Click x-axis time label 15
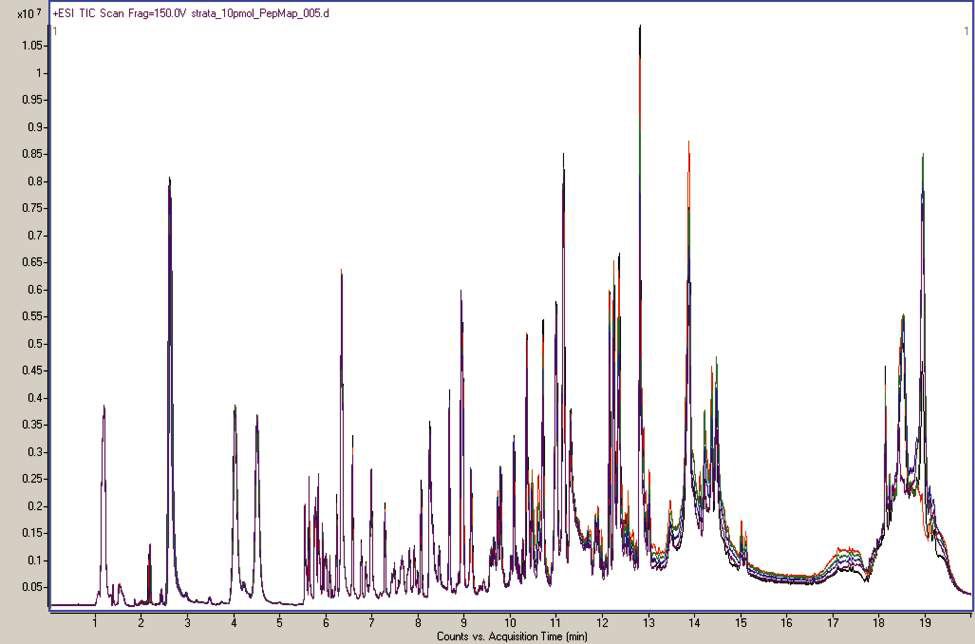Image resolution: width=975 pixels, height=644 pixels. [x=741, y=623]
